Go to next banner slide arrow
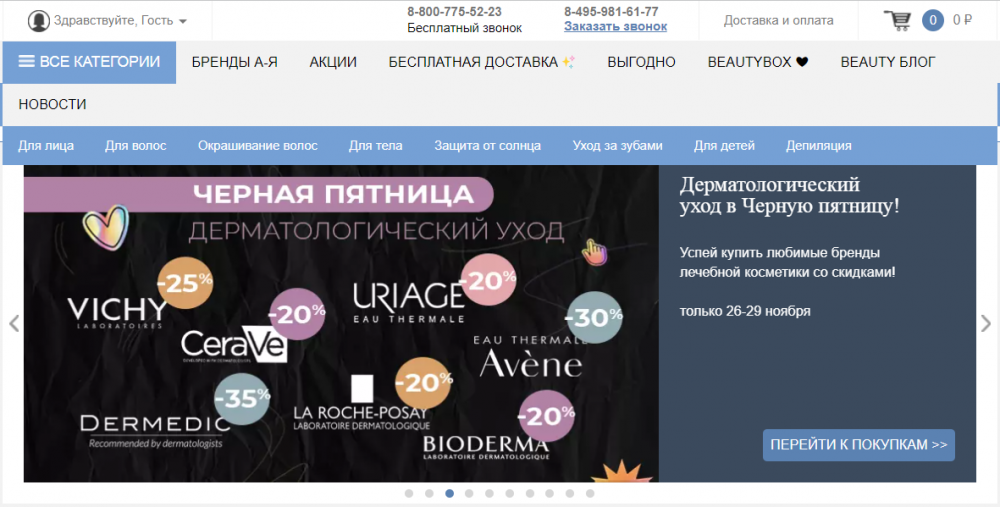This screenshot has width=1000, height=507. click(x=986, y=323)
